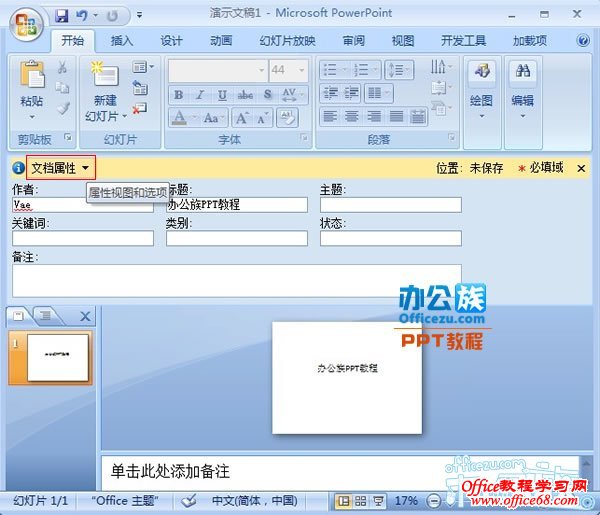Switch to the 设计 ribbon tab

tap(171, 40)
